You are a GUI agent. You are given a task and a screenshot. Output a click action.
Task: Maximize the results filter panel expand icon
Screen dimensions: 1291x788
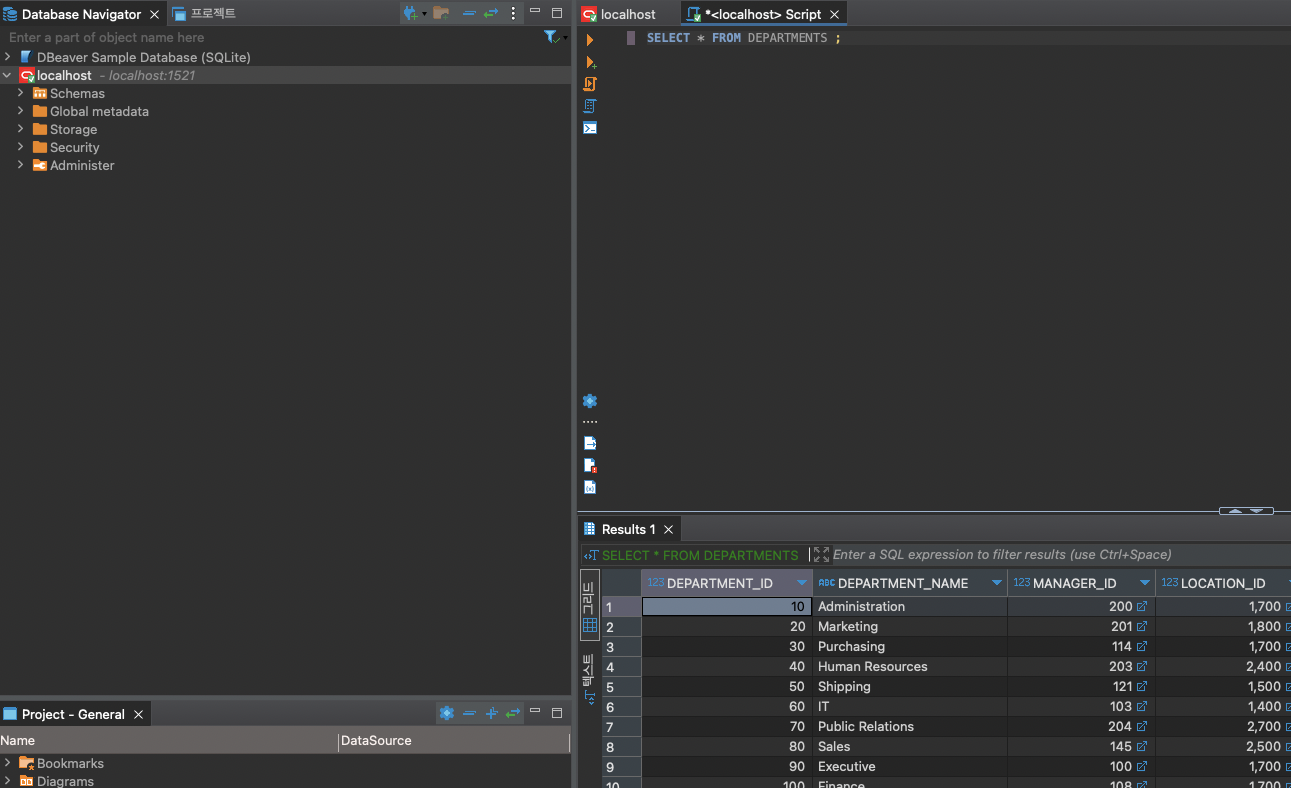pyautogui.click(x=821, y=554)
